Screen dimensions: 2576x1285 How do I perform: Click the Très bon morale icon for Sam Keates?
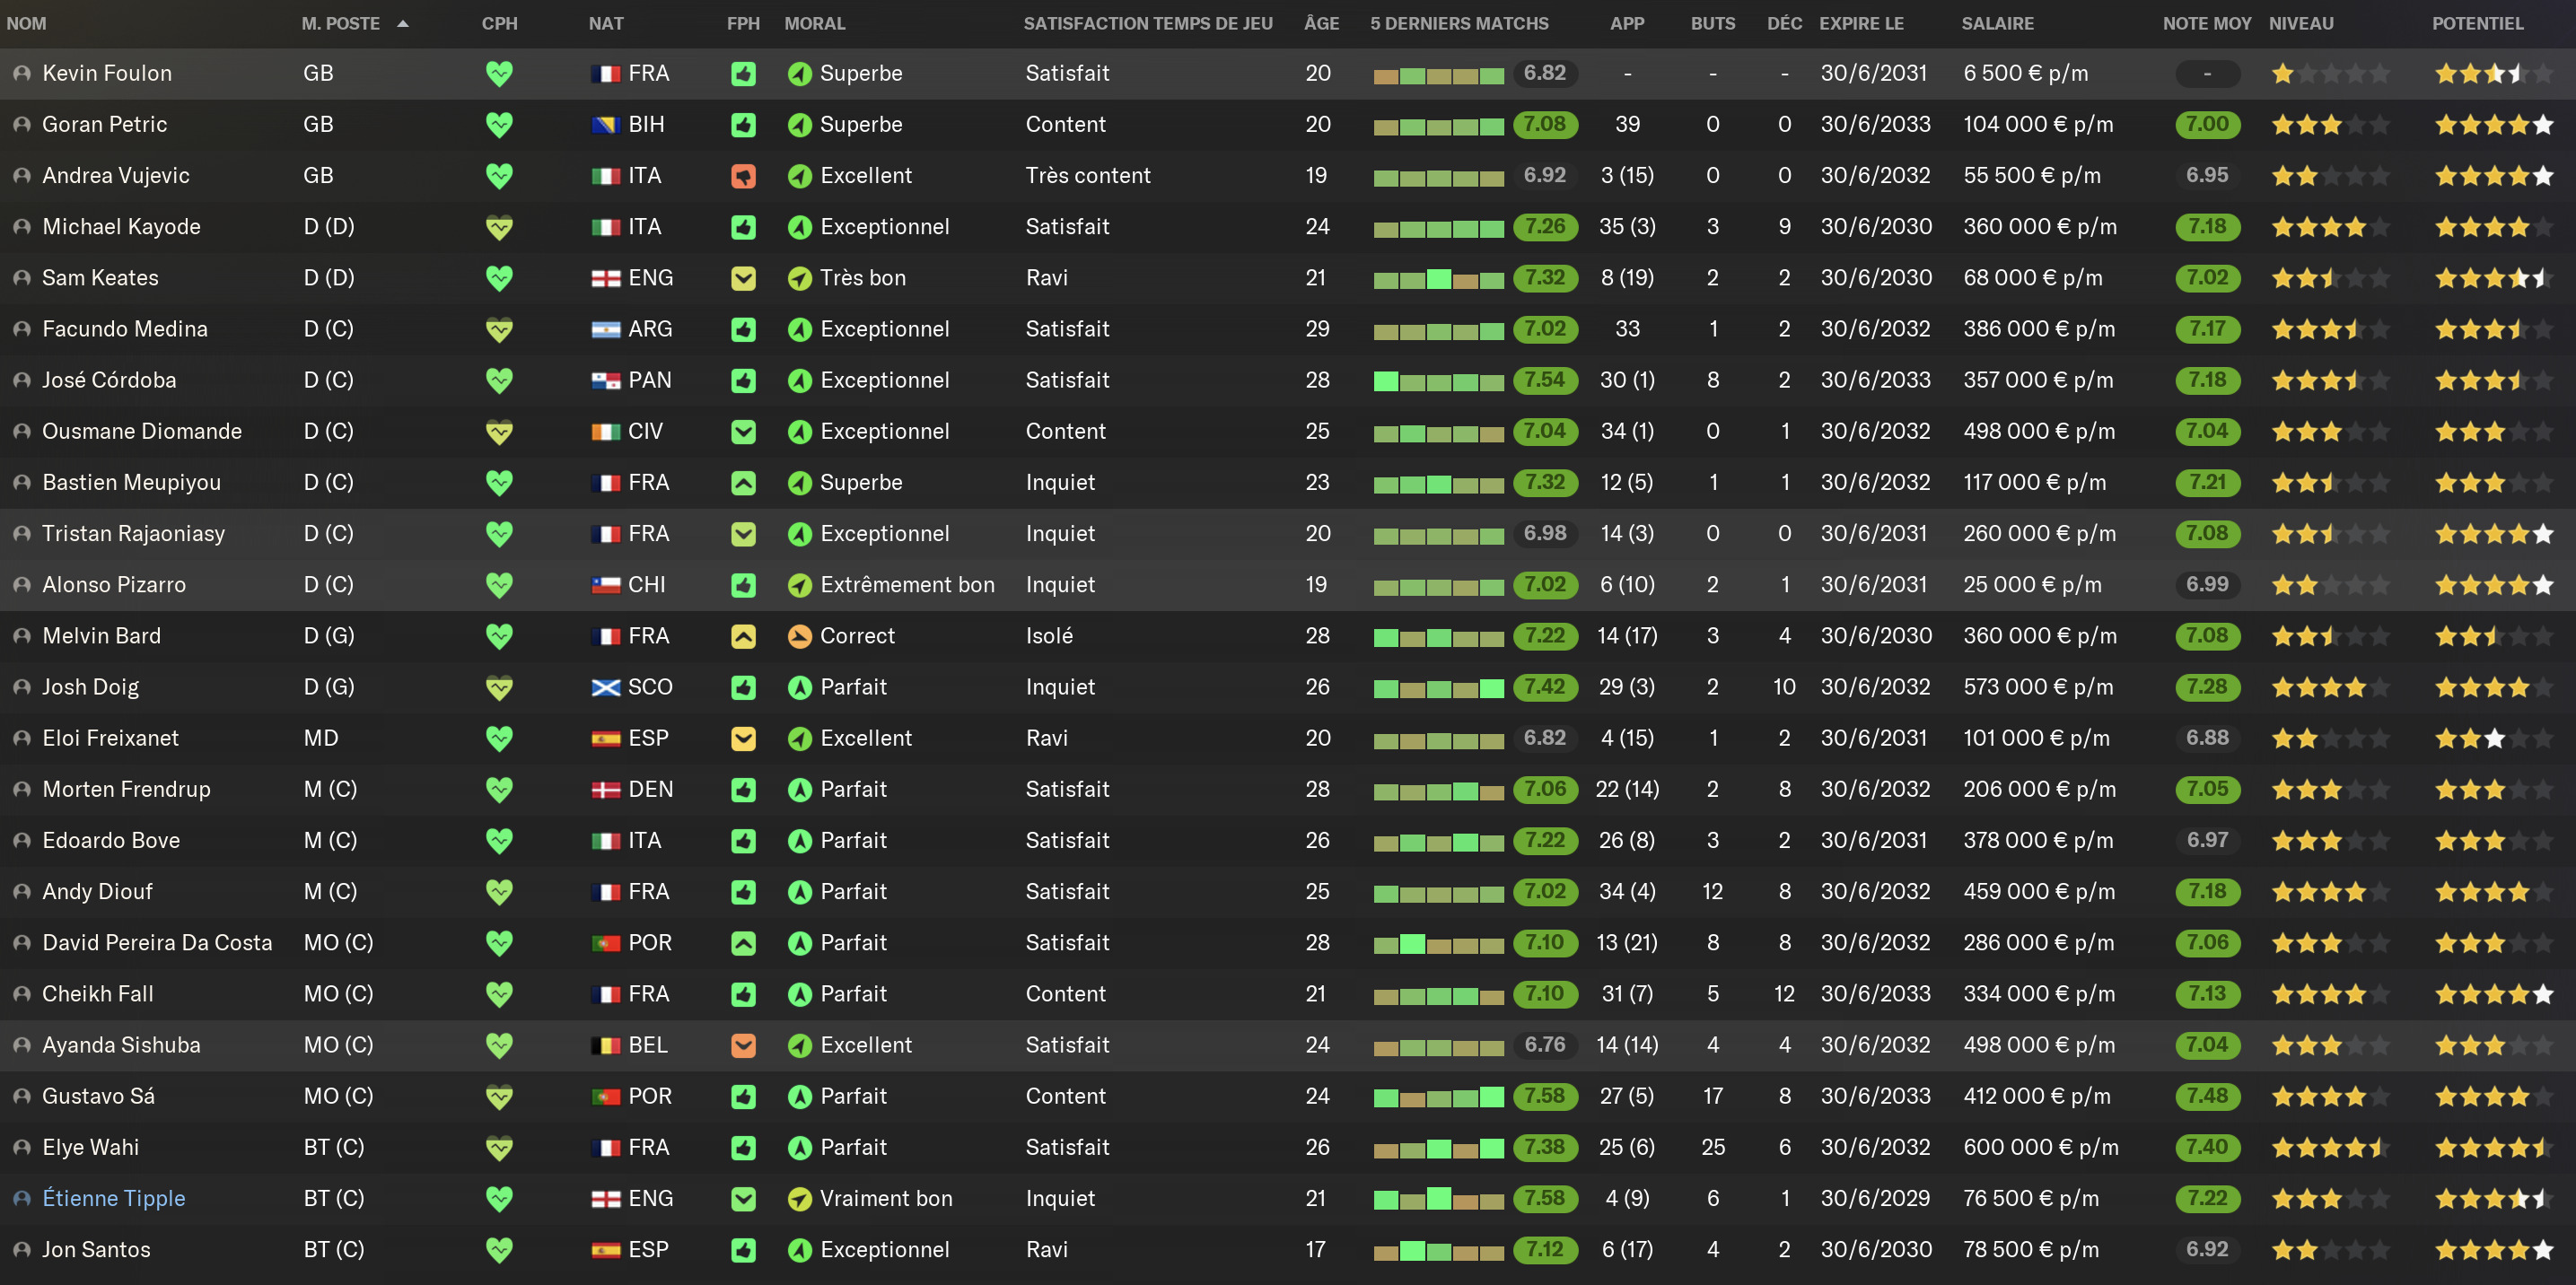coord(799,278)
